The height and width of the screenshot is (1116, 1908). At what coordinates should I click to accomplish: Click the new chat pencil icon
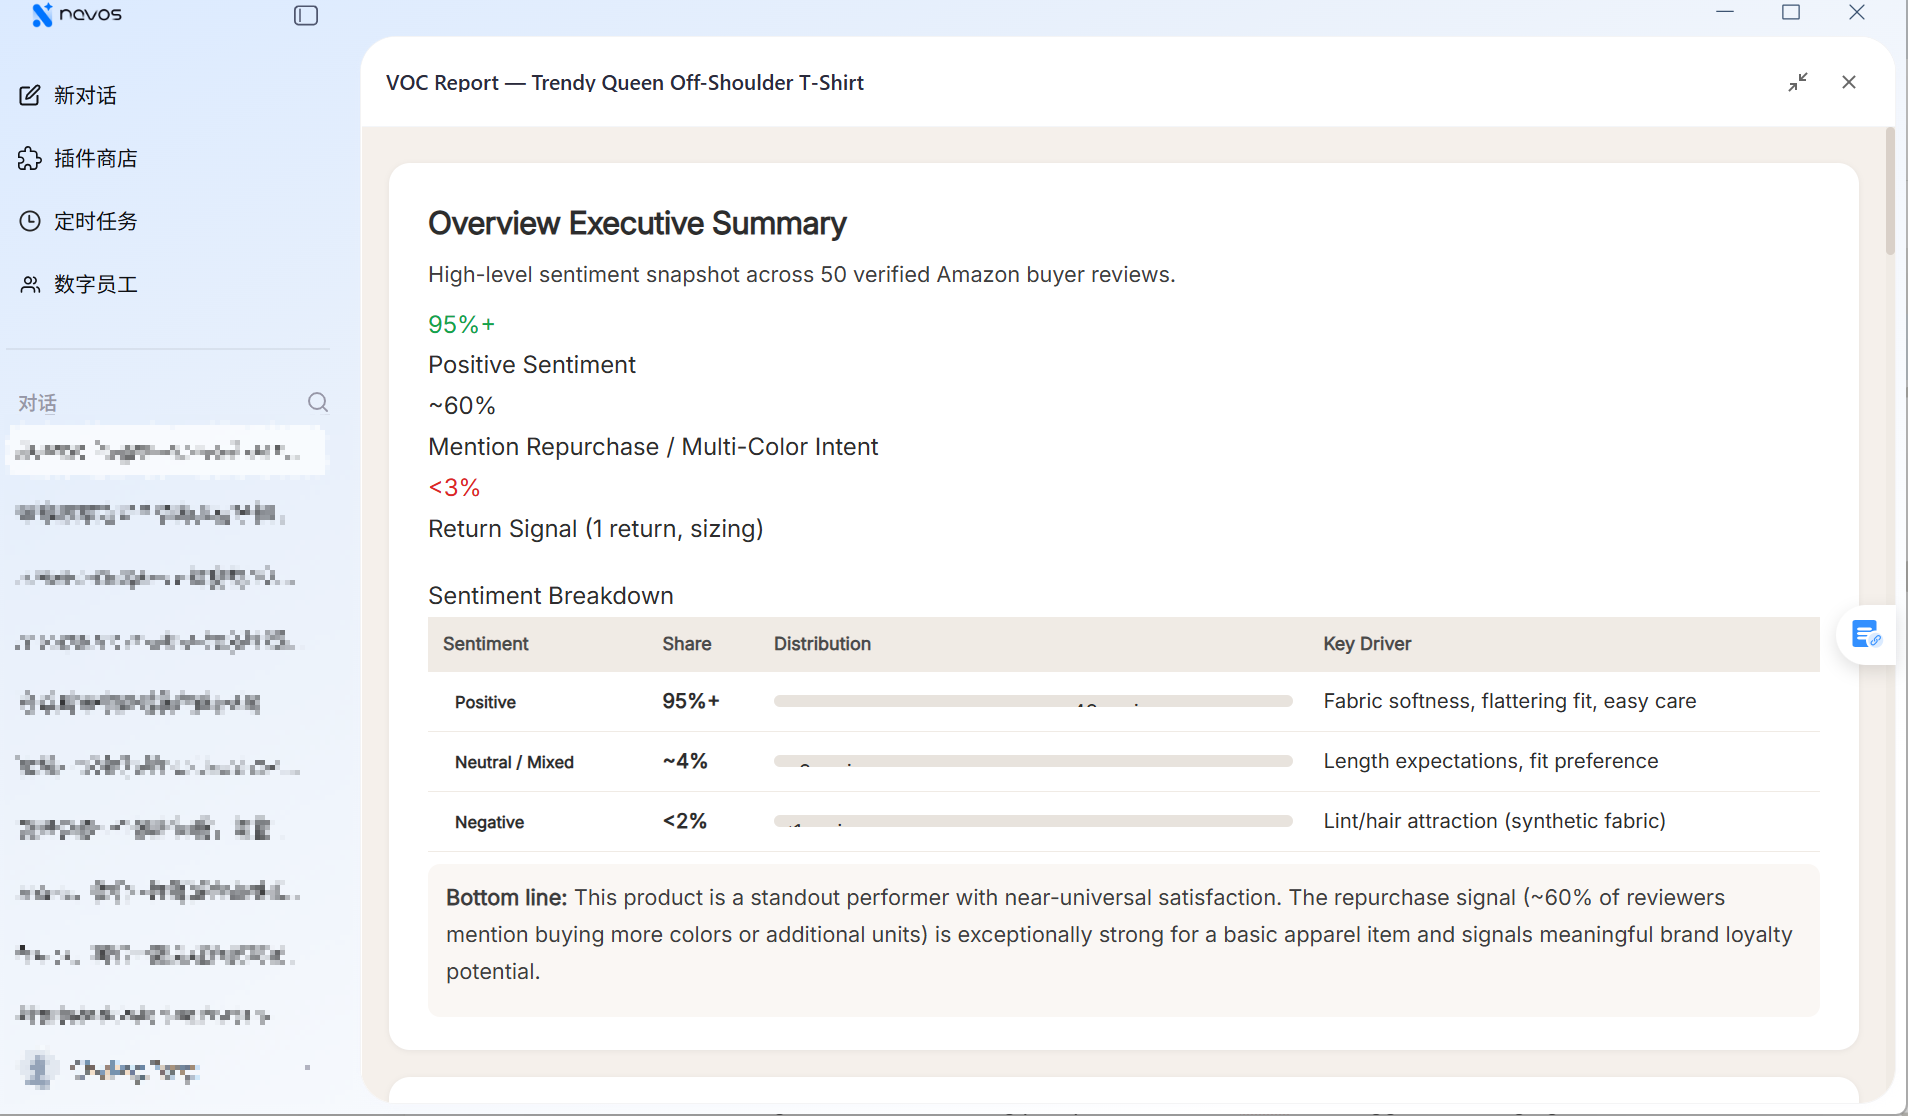(x=30, y=95)
